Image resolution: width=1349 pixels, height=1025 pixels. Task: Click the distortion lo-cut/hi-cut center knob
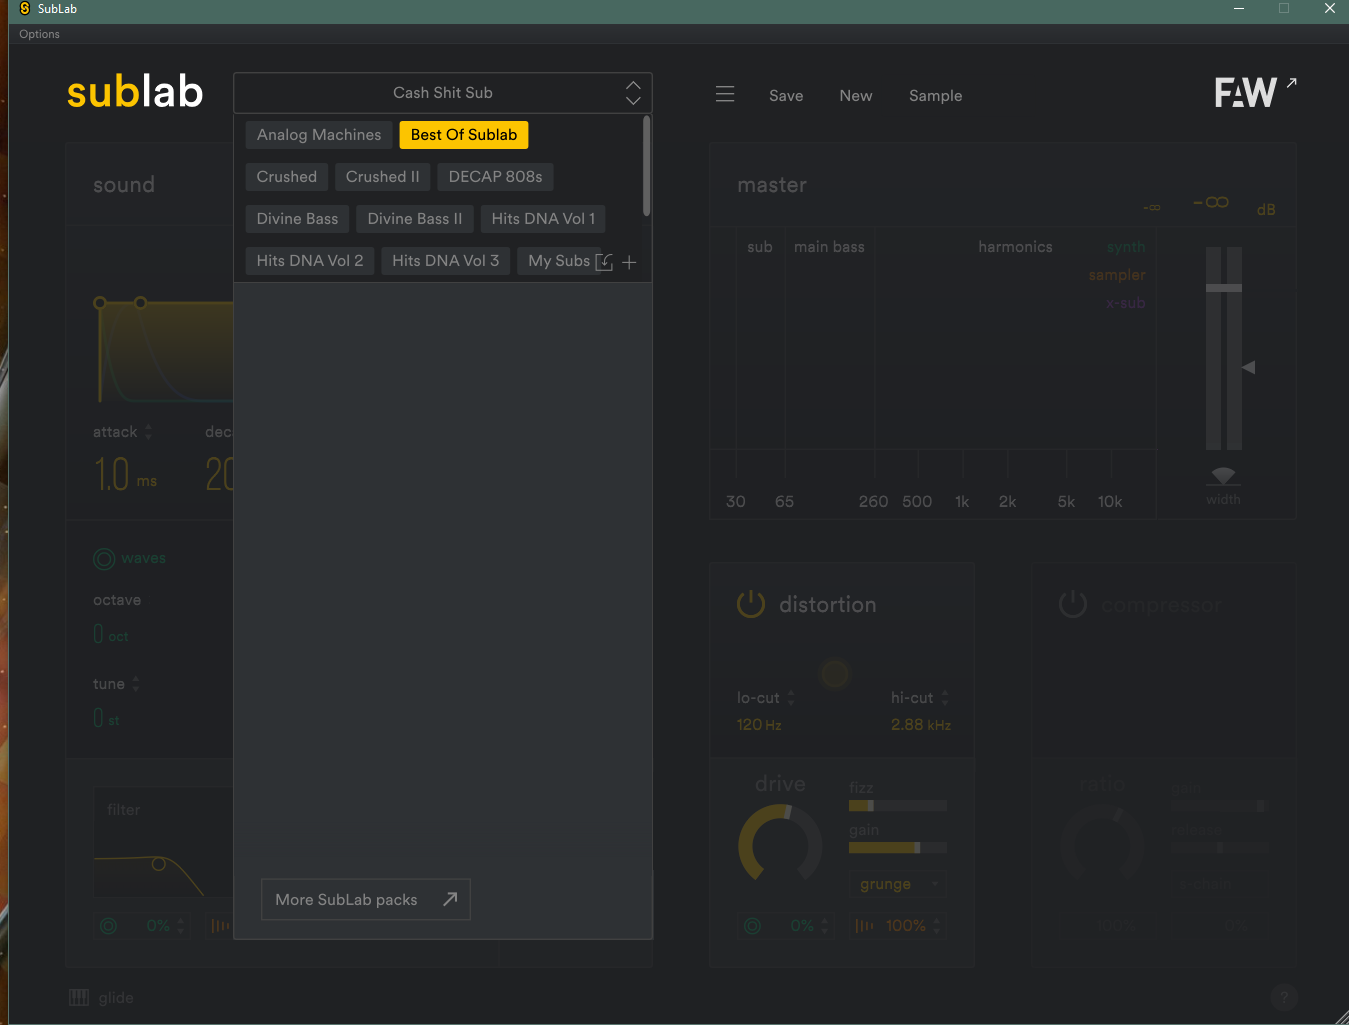coord(835,673)
